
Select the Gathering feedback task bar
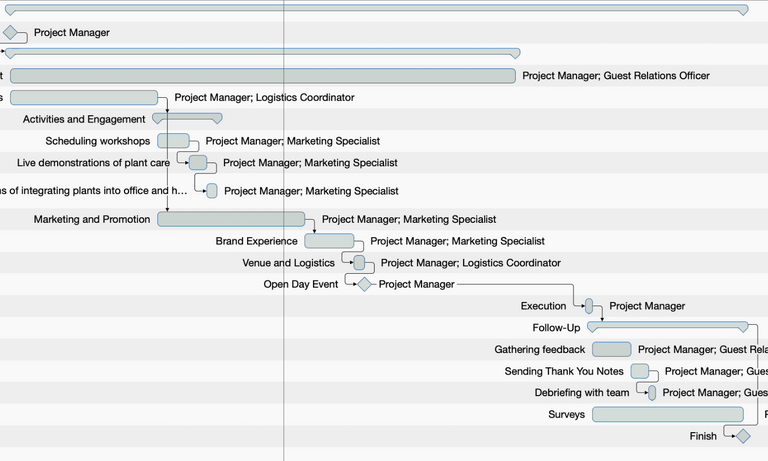click(x=611, y=350)
